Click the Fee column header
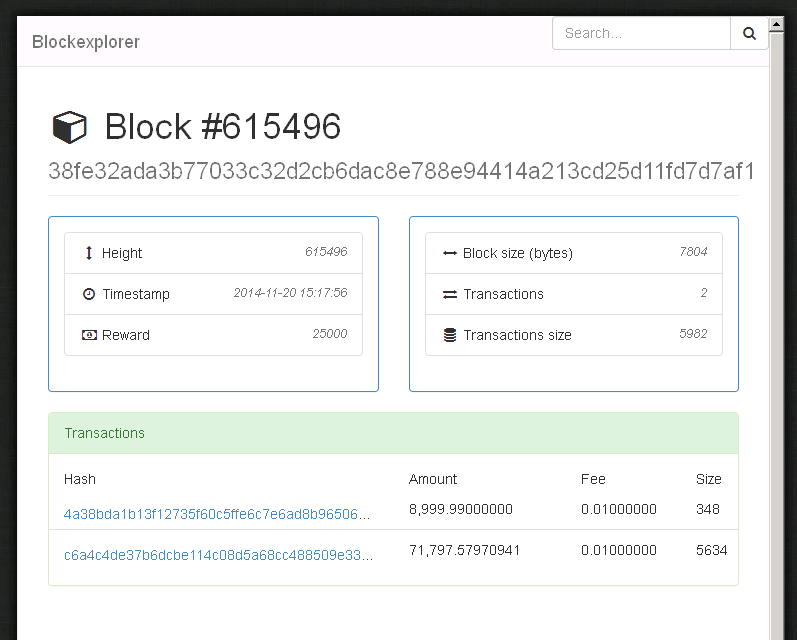This screenshot has width=797, height=640. click(x=593, y=479)
